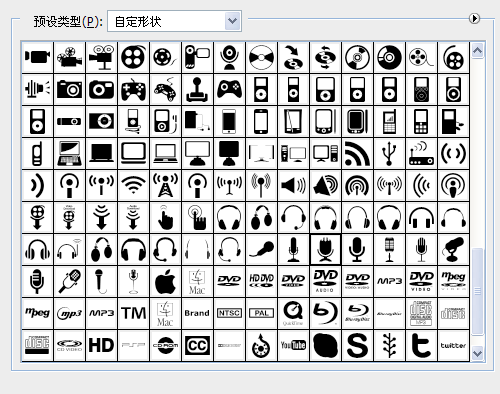Viewport: 500px width, 394px height.
Task: Choose the QuickTime logo shape
Action: point(293,313)
